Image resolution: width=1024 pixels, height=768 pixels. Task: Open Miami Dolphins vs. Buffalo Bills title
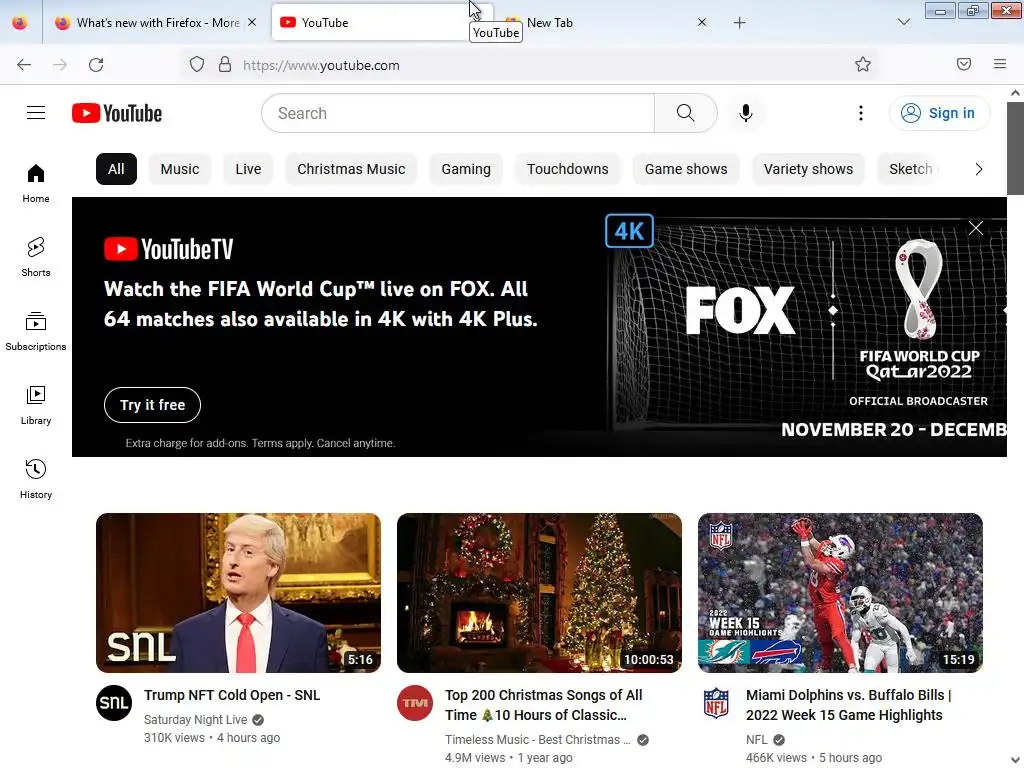point(848,705)
